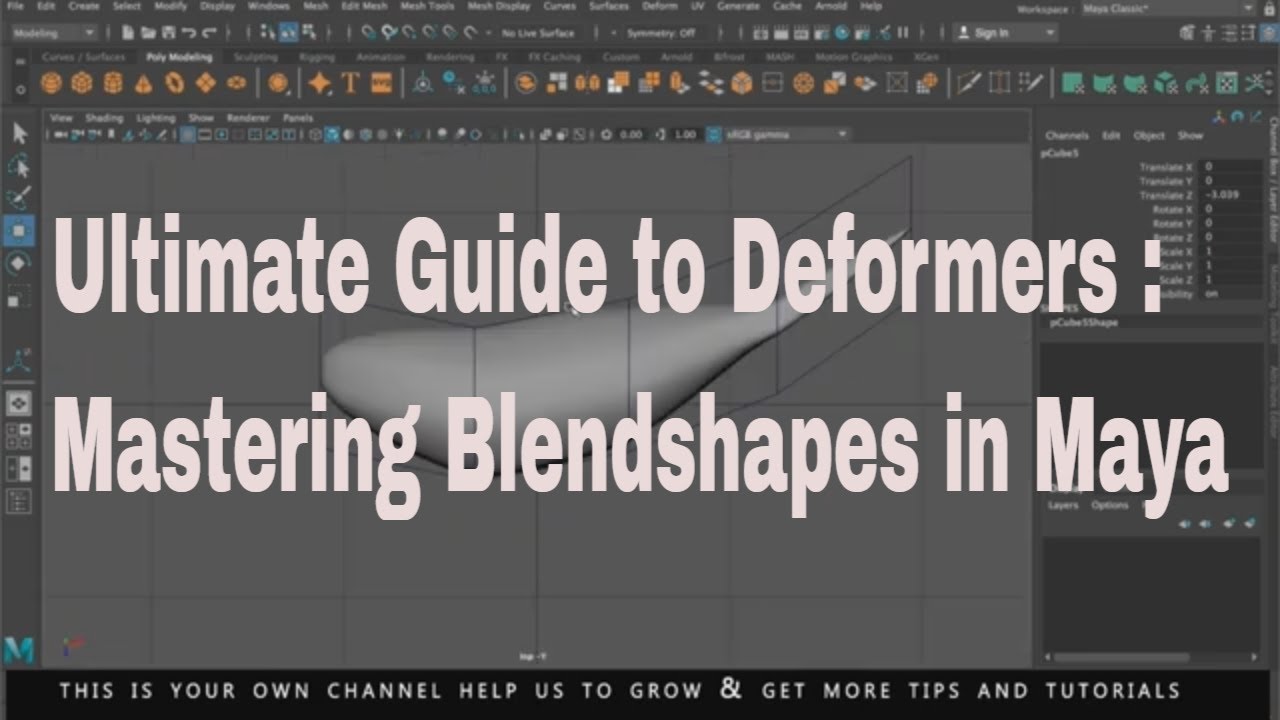Create a Polygon Plane from shelf
1280x720 pixels.
[x=206, y=84]
